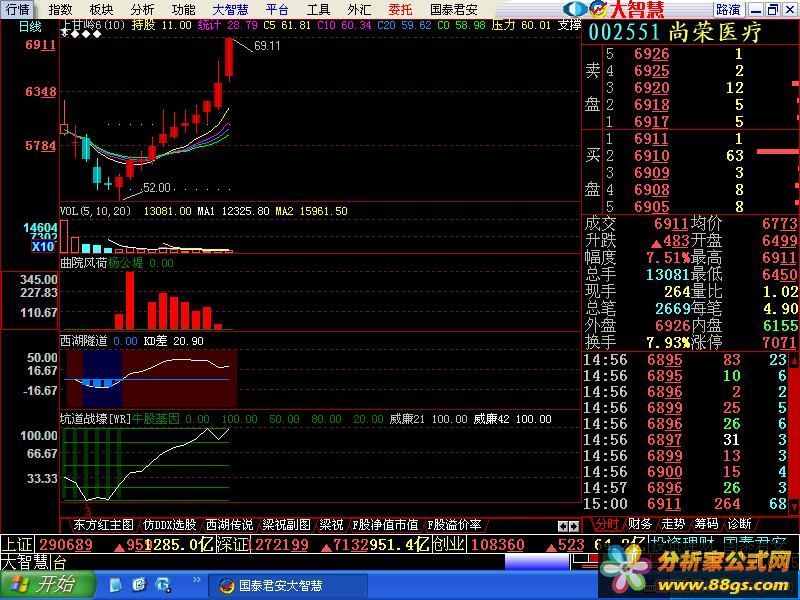Click scroll-down arrow of trade tick list
This screenshot has height=600, width=800.
[x=794, y=507]
